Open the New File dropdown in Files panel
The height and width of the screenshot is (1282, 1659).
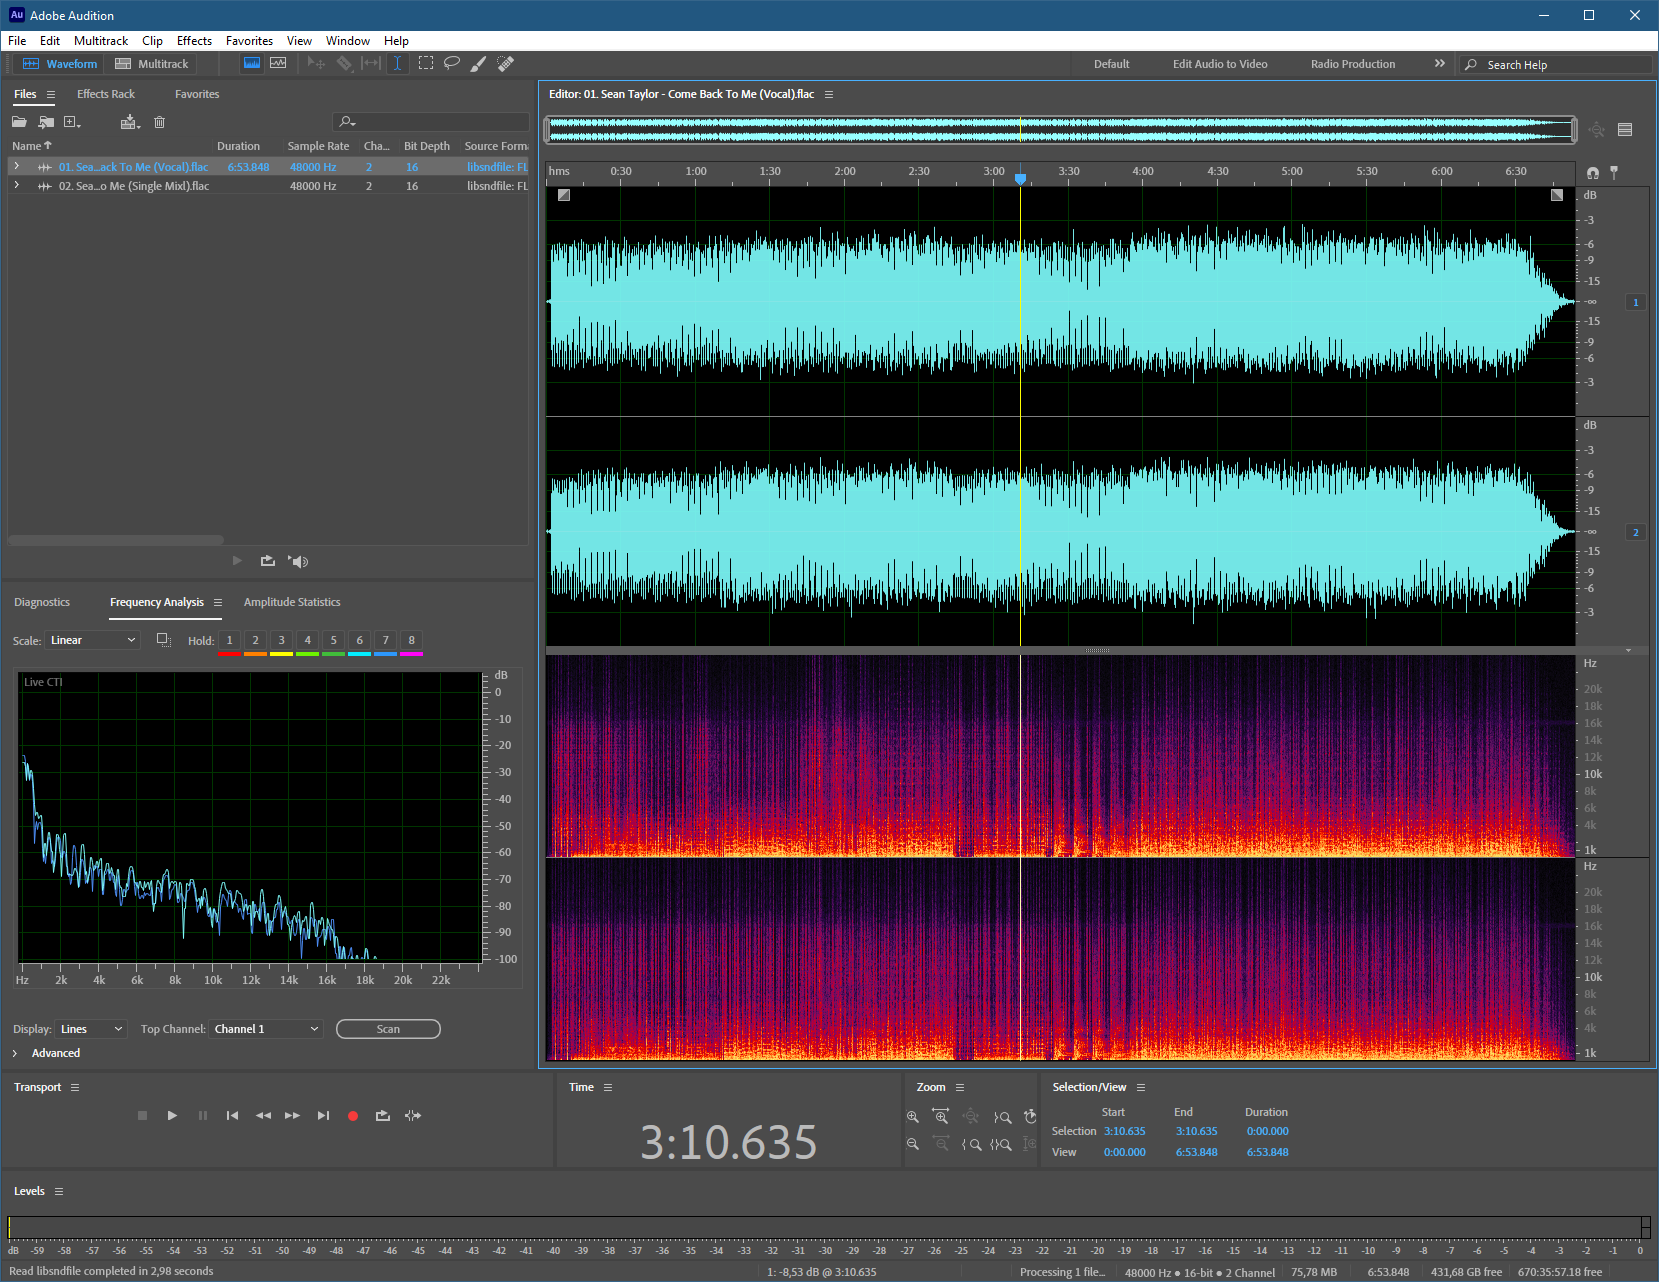coord(73,122)
